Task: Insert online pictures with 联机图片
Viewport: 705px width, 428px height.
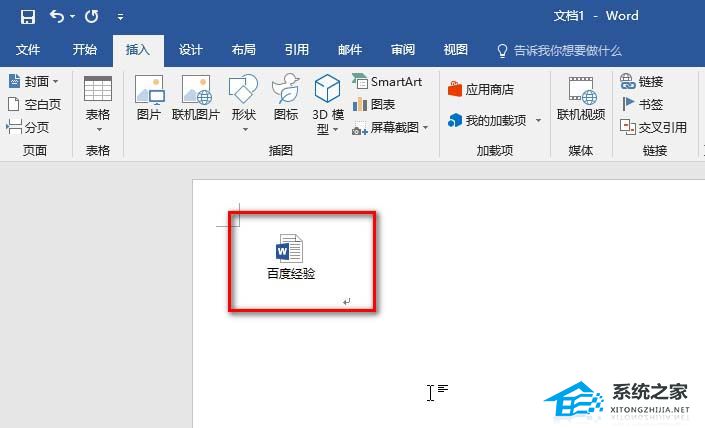Action: (x=196, y=98)
